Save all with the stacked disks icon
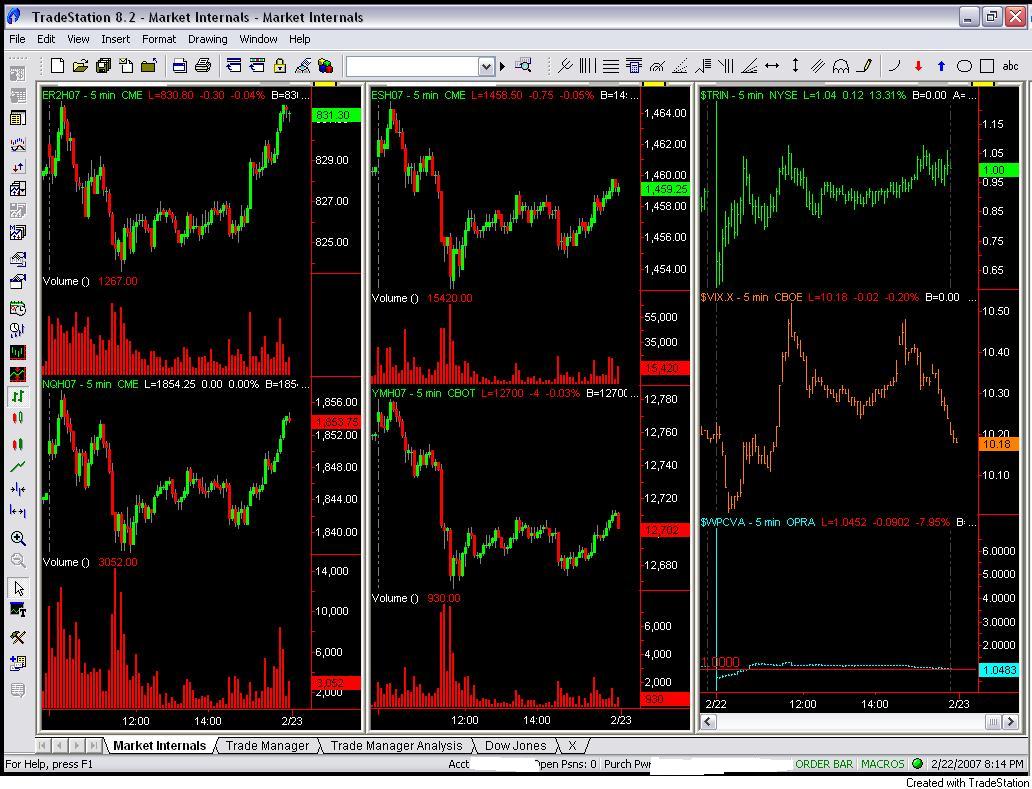1032x789 pixels. point(103,65)
